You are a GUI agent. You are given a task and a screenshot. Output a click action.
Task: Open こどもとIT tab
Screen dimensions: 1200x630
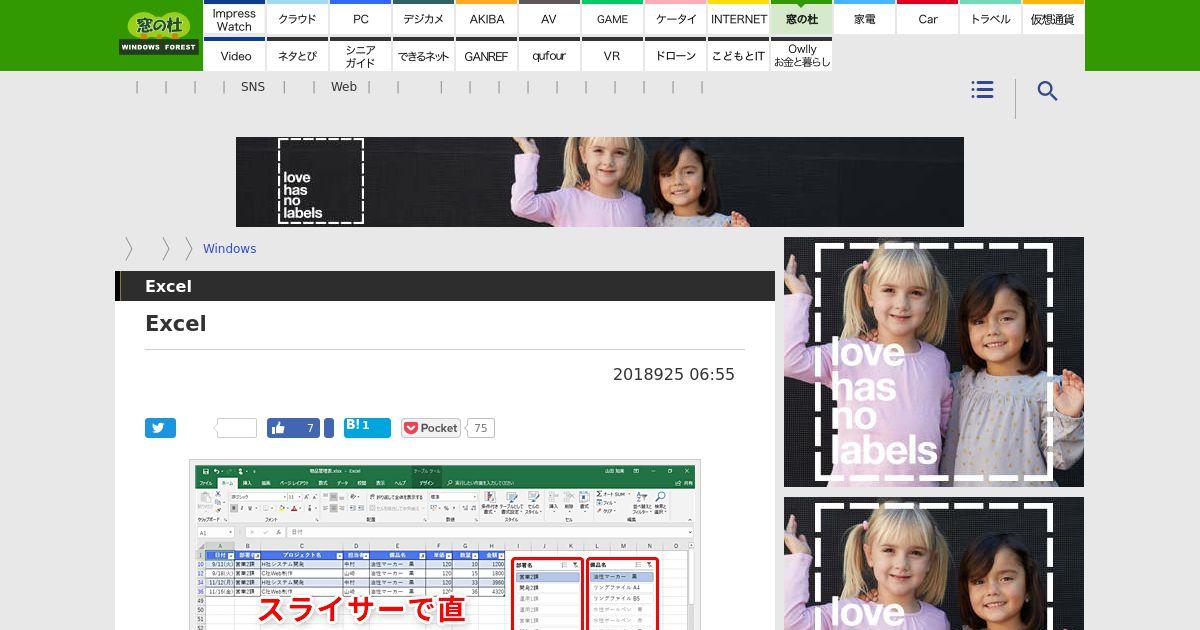tap(739, 56)
